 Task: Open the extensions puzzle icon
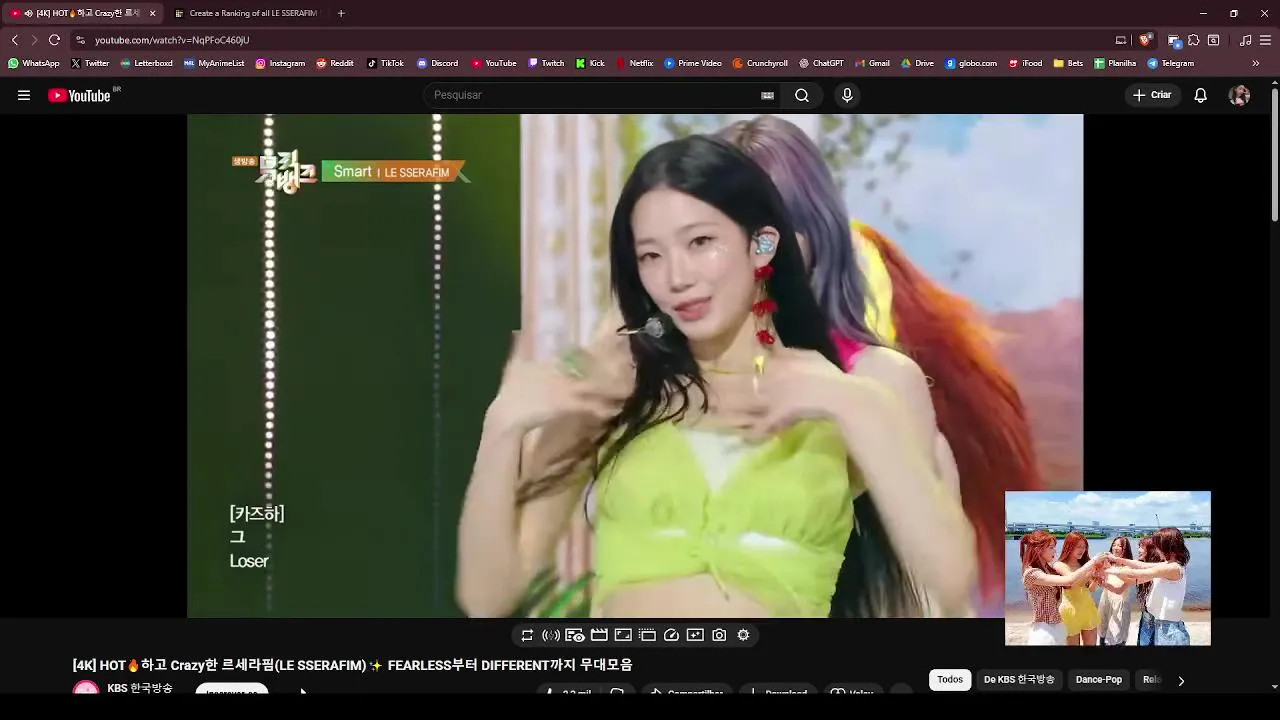[x=1194, y=40]
